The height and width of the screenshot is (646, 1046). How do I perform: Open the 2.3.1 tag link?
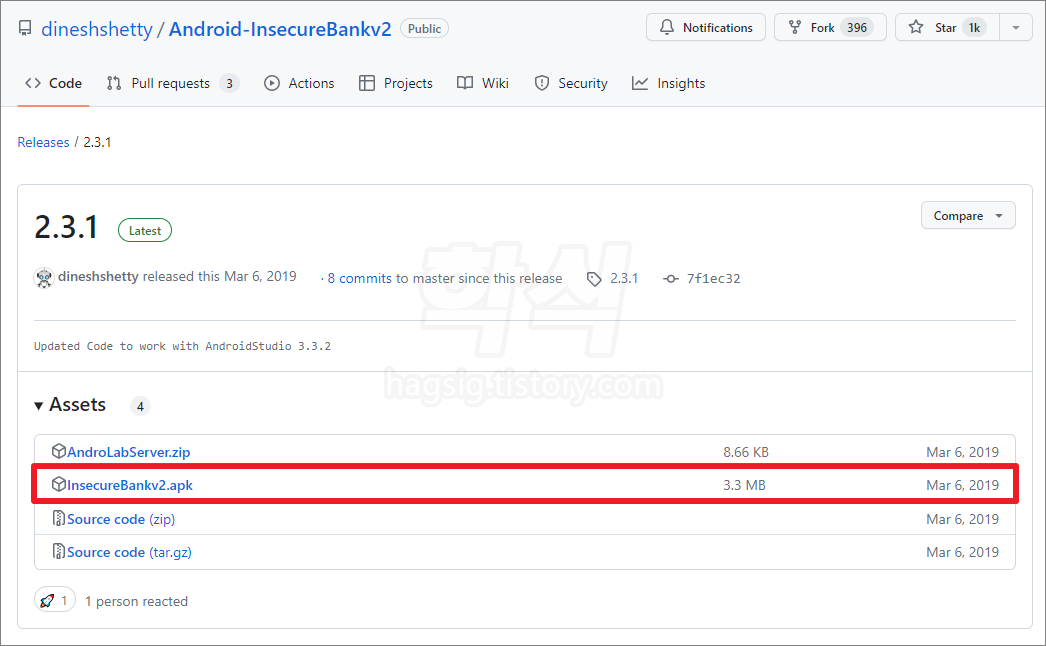pyautogui.click(x=624, y=278)
